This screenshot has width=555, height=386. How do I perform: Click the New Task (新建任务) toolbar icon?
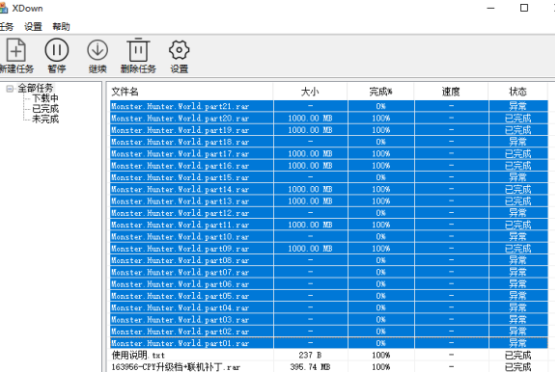click(16, 50)
